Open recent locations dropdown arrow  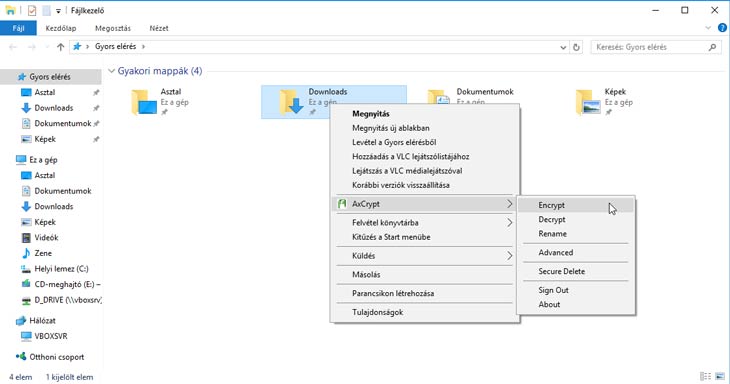click(x=46, y=47)
